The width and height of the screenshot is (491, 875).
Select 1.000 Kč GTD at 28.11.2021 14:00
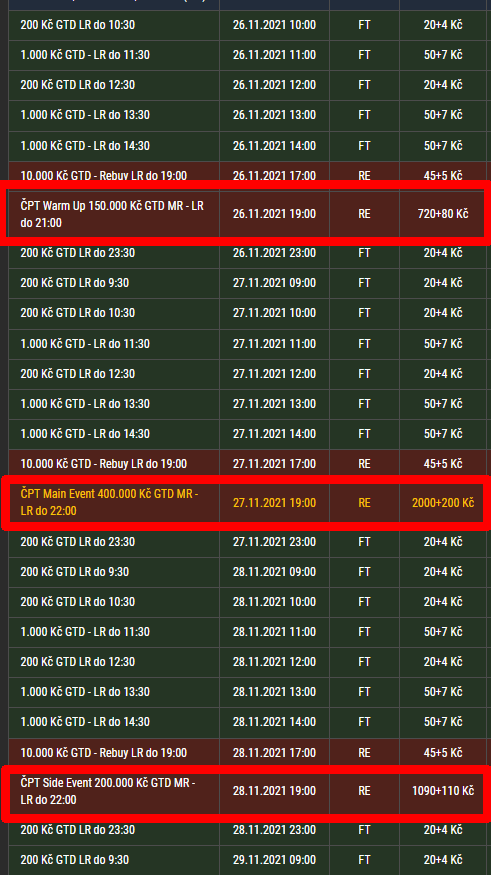(x=247, y=722)
